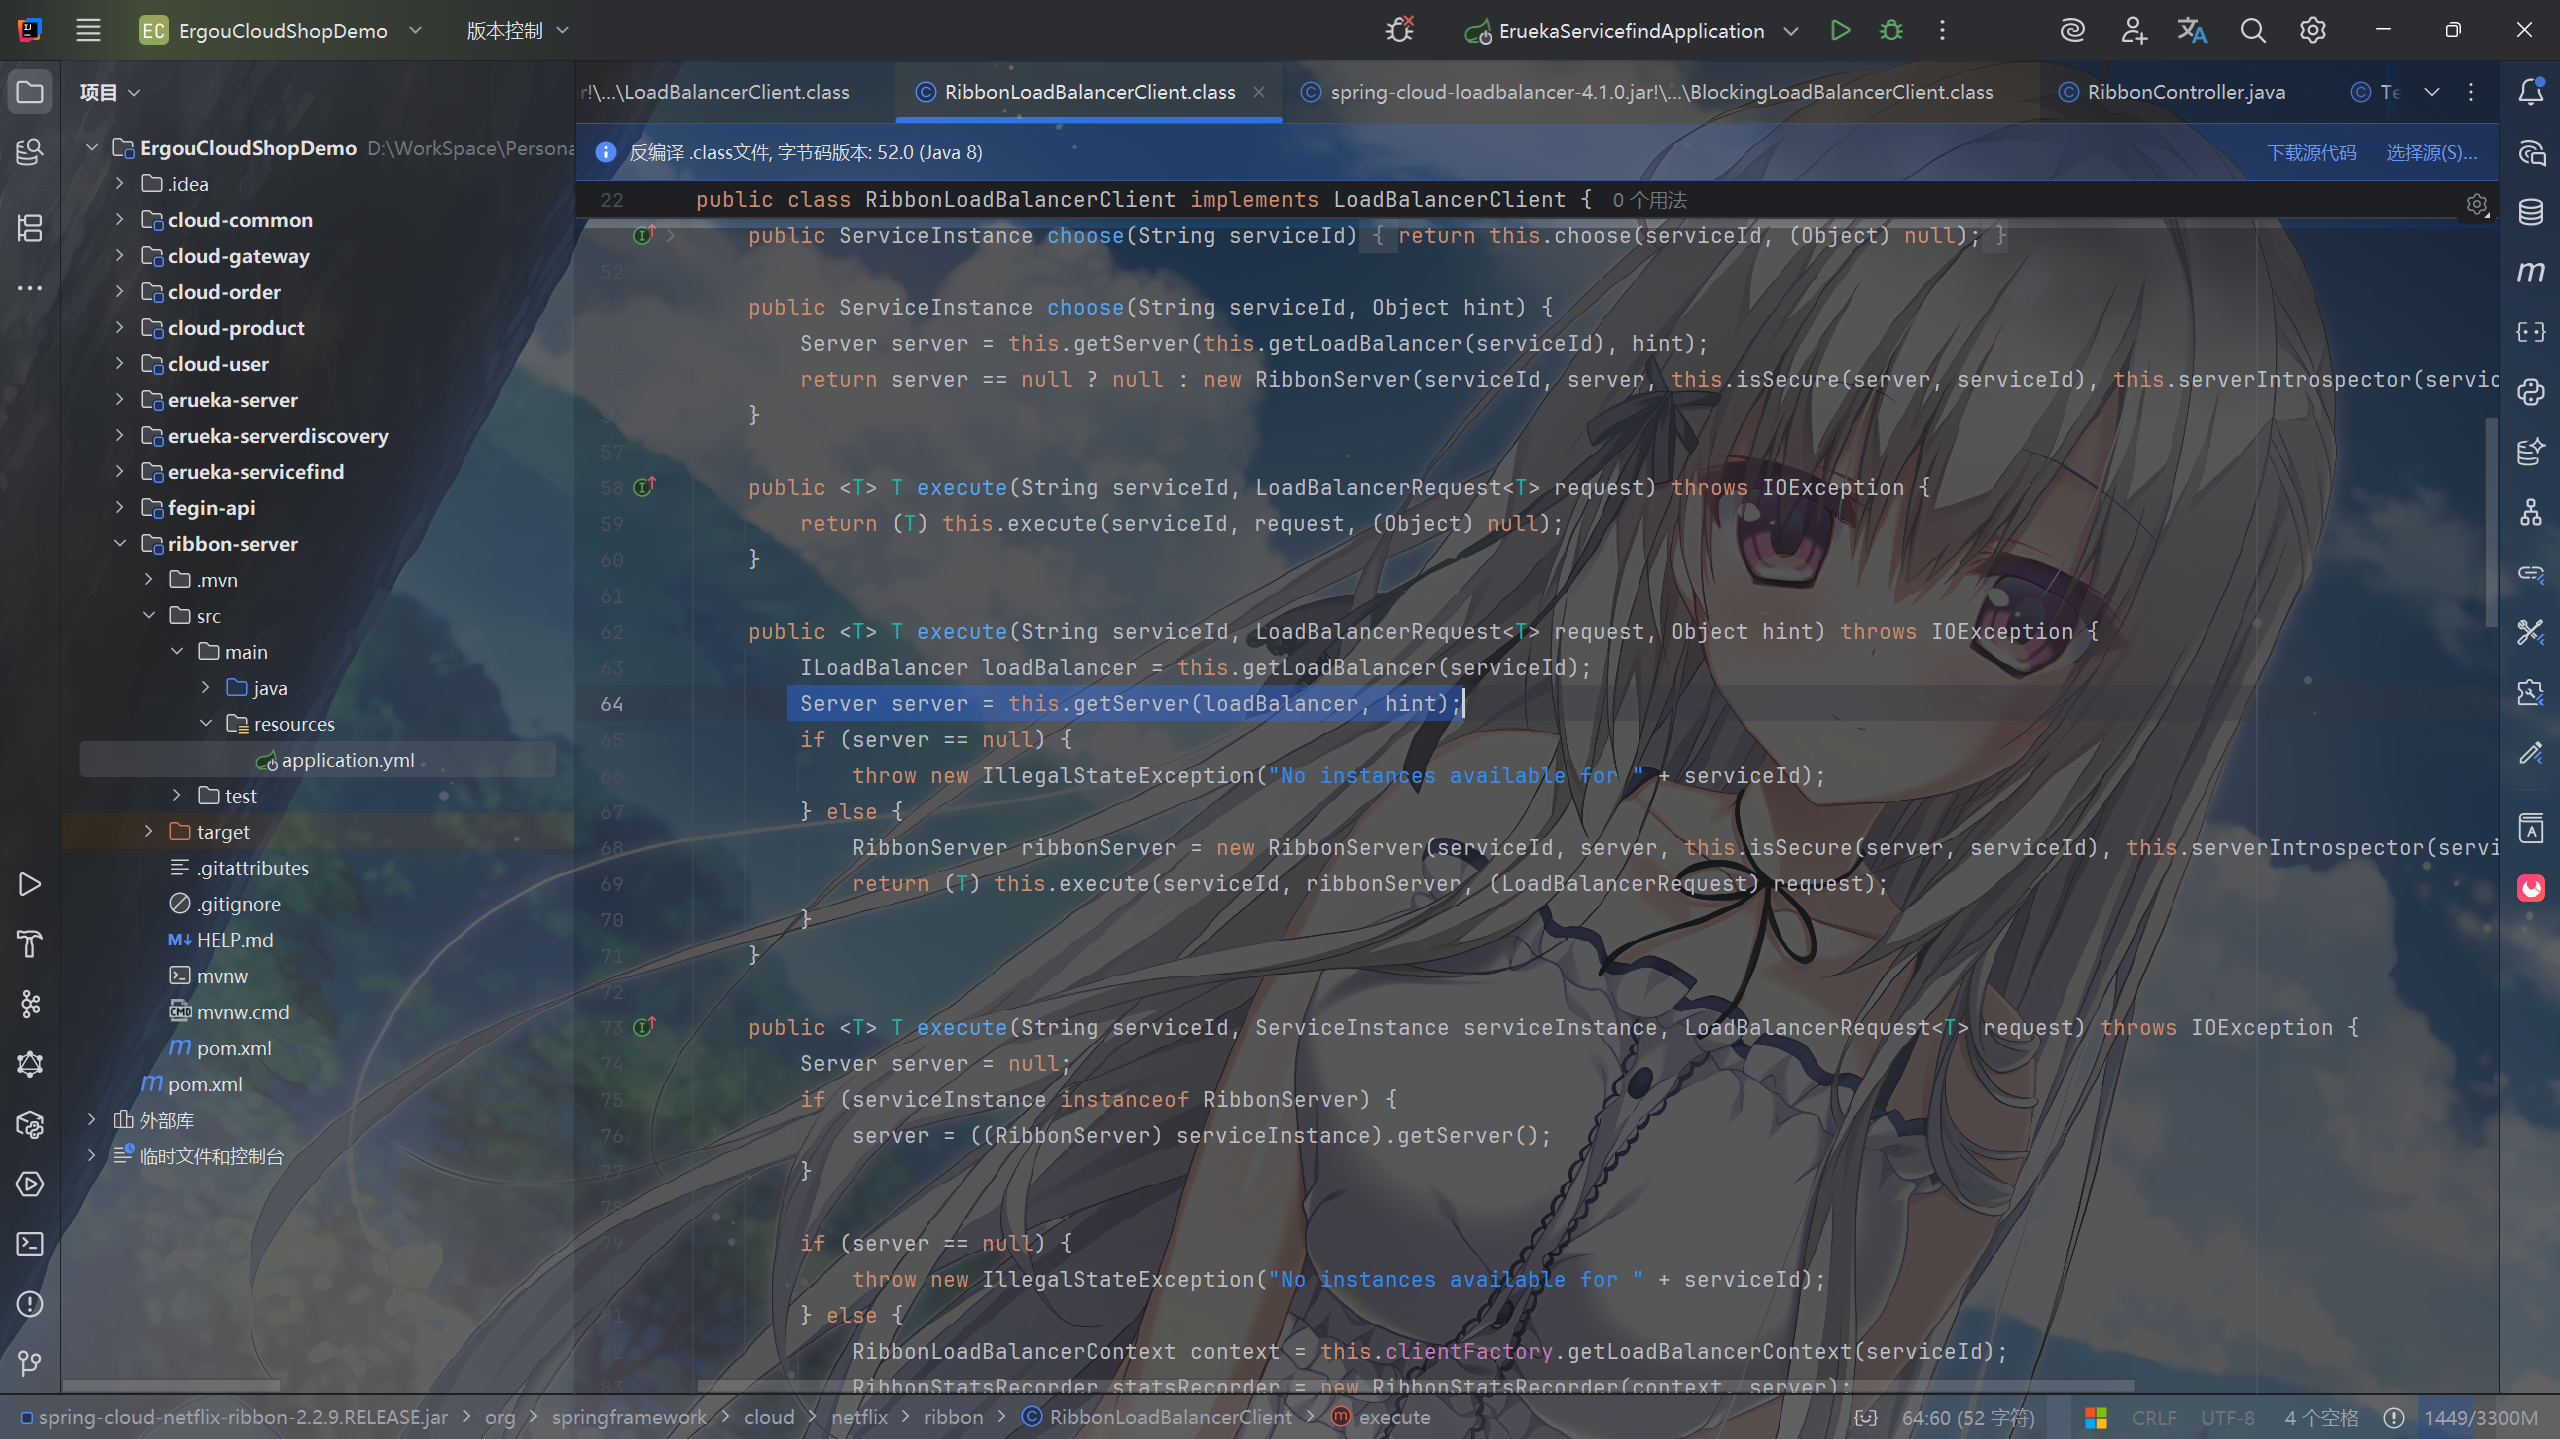Click the UTF-8 encoding status
Image resolution: width=2560 pixels, height=1439 pixels.
coord(2227,1417)
